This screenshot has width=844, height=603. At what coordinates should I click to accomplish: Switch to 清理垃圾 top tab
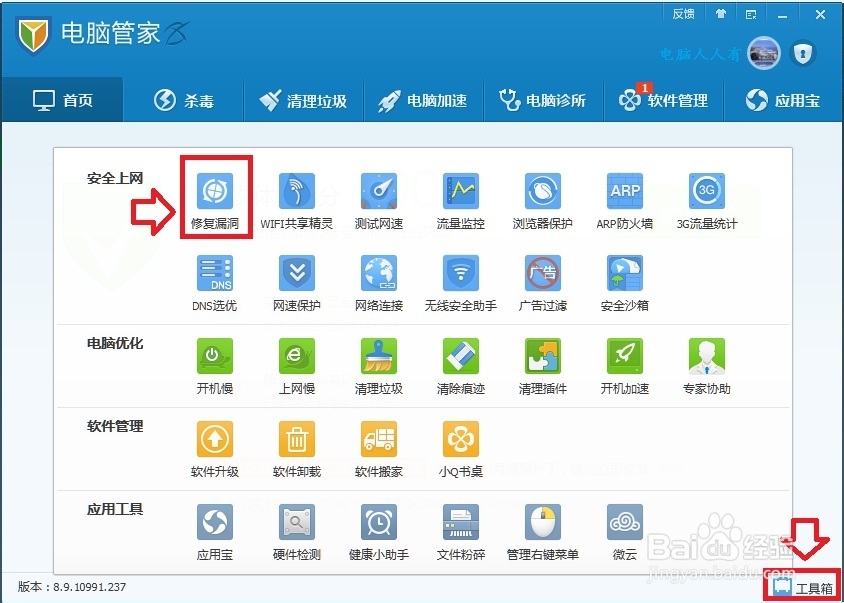point(304,100)
